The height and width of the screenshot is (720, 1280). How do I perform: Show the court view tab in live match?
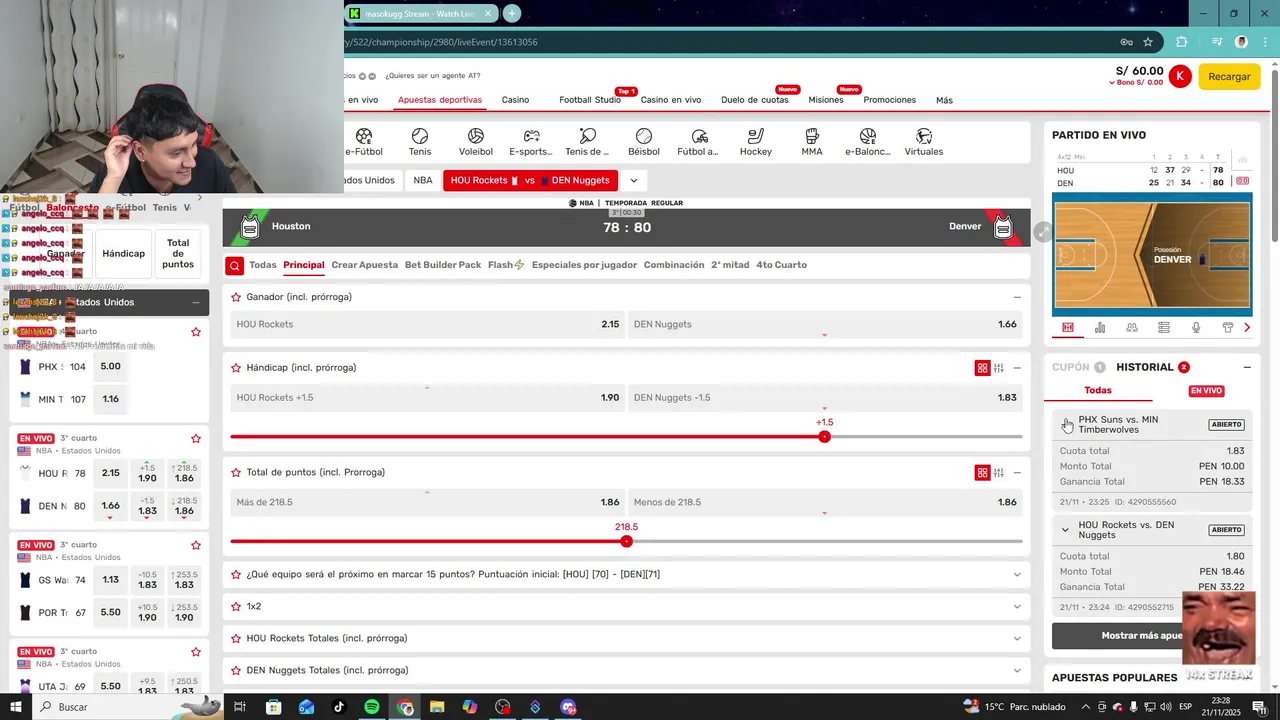point(1068,327)
